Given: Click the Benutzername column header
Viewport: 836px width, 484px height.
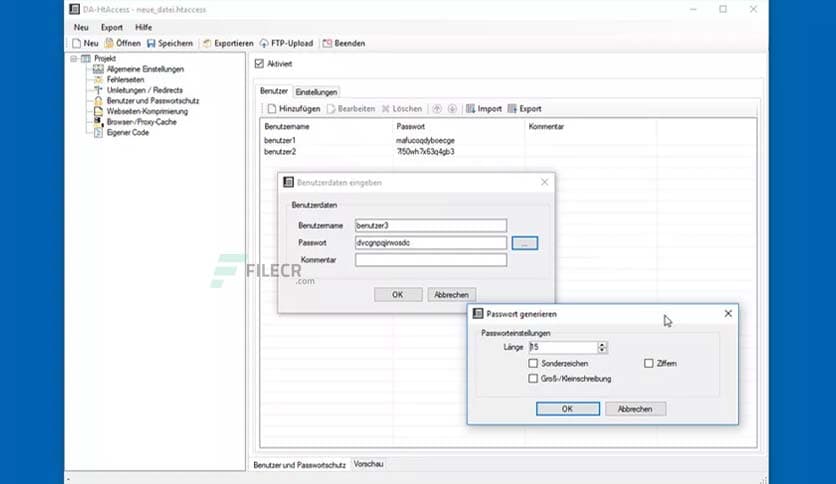Looking at the screenshot, I should click(326, 127).
